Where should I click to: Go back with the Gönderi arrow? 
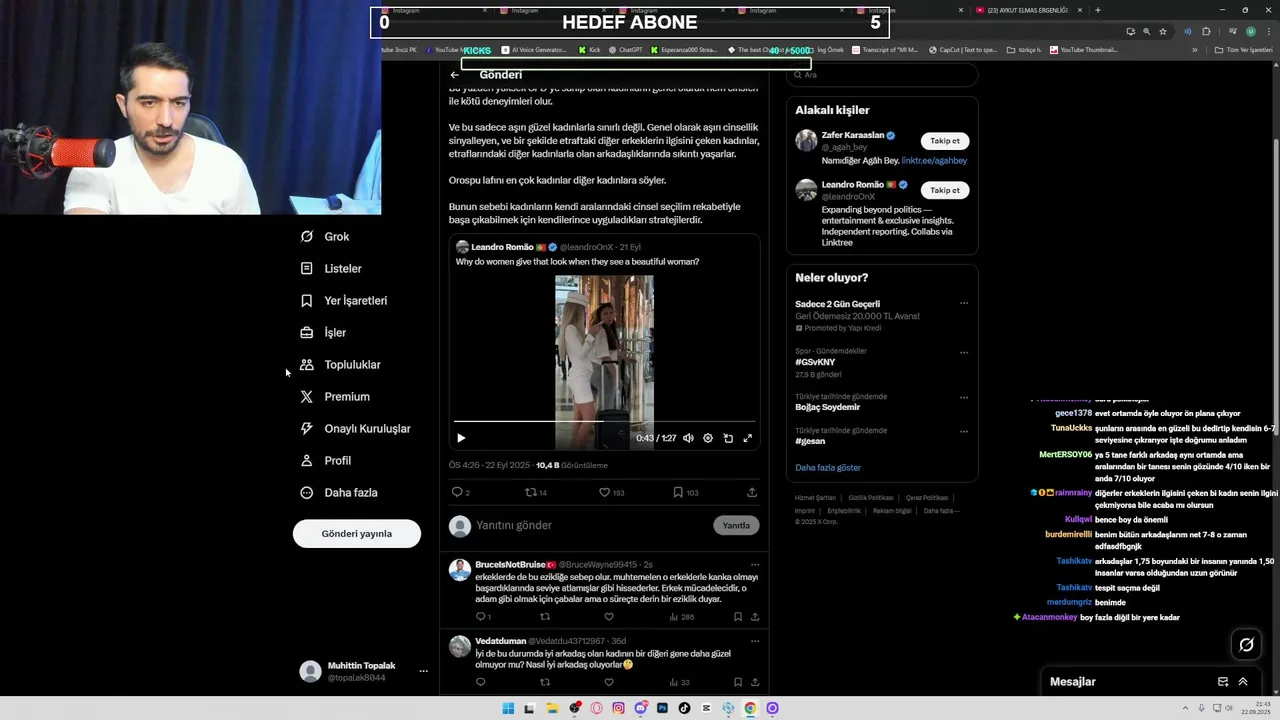tap(455, 75)
